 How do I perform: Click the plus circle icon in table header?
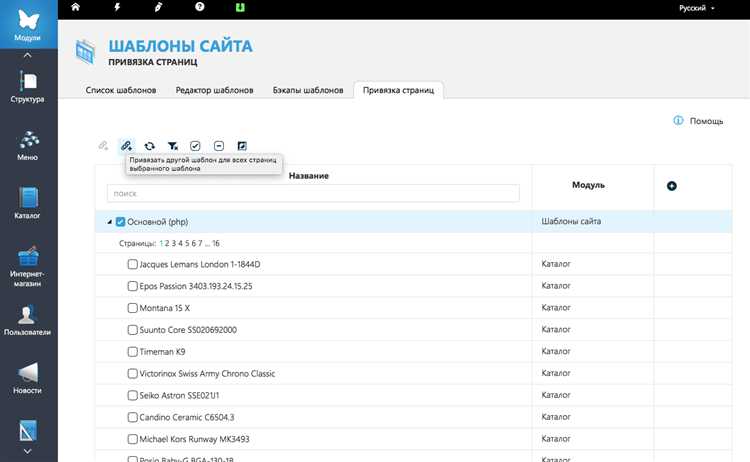click(x=672, y=186)
